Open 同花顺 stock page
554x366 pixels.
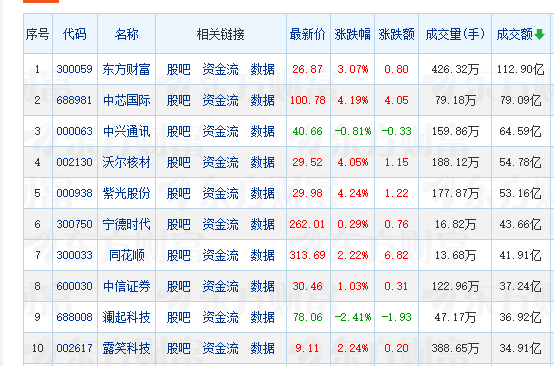(126, 255)
